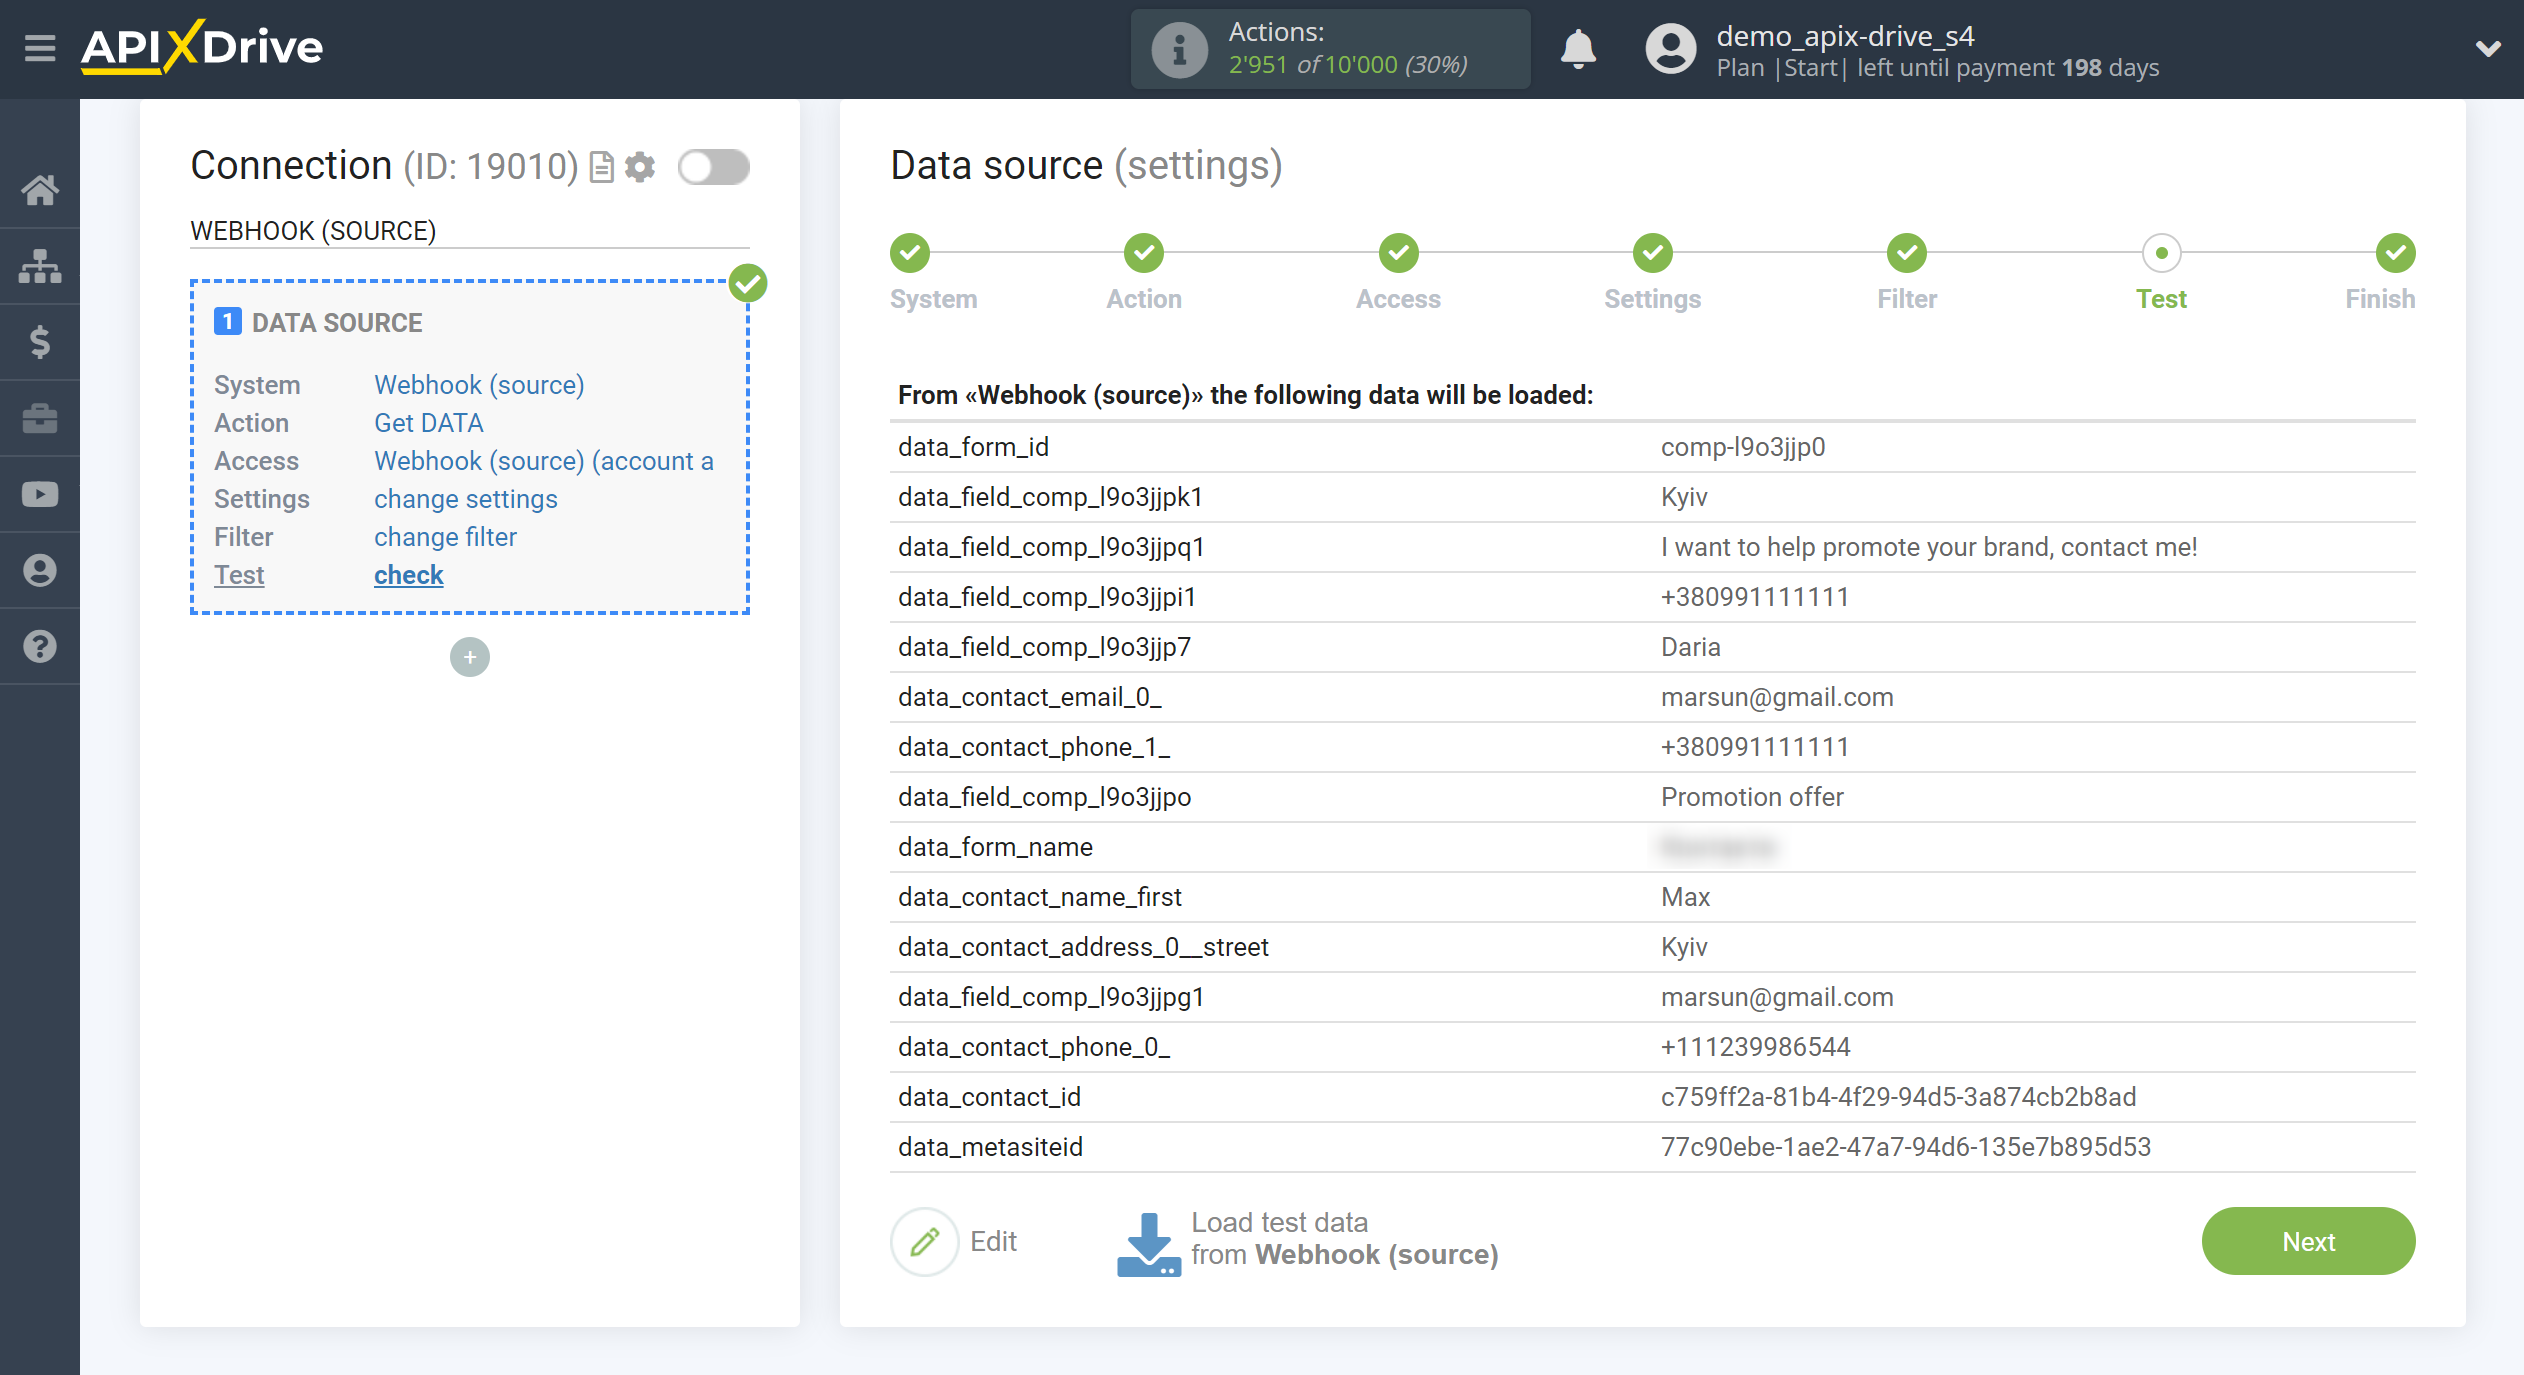Click the data source completed checkmark badge
Viewport: 2524px width, 1375px height.
(x=748, y=283)
